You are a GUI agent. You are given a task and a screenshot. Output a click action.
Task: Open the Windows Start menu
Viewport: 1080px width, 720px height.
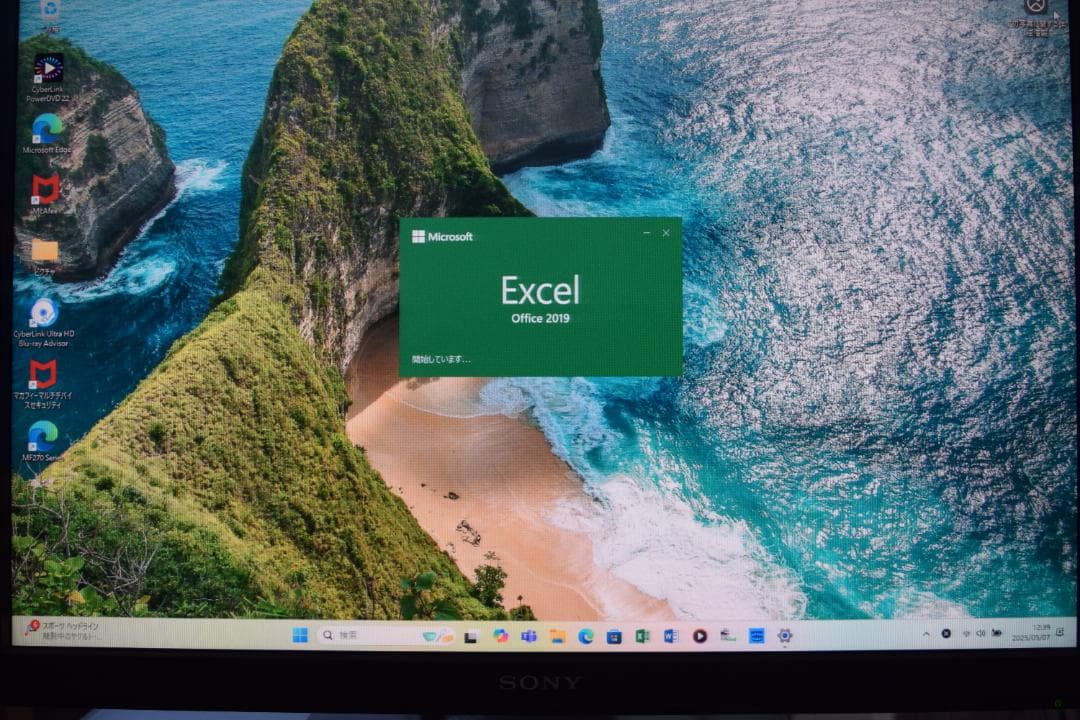pos(300,636)
